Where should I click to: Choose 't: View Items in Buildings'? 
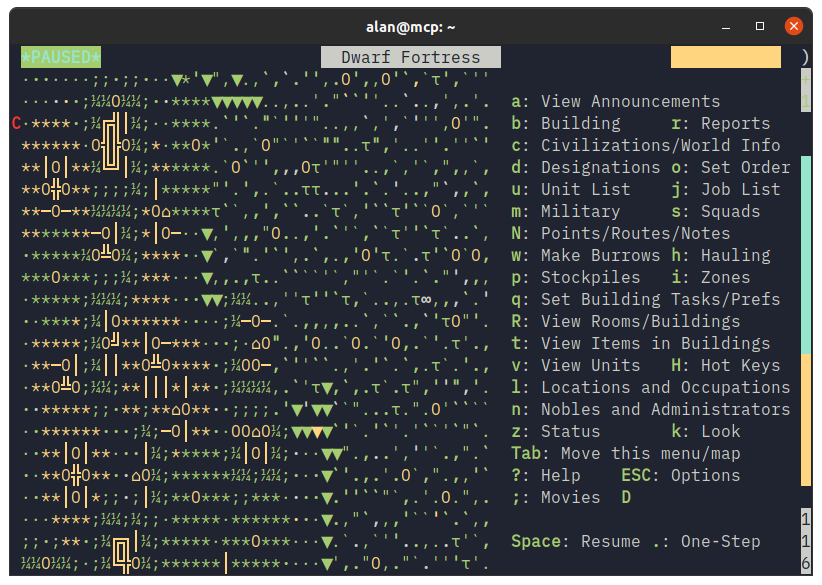point(641,343)
